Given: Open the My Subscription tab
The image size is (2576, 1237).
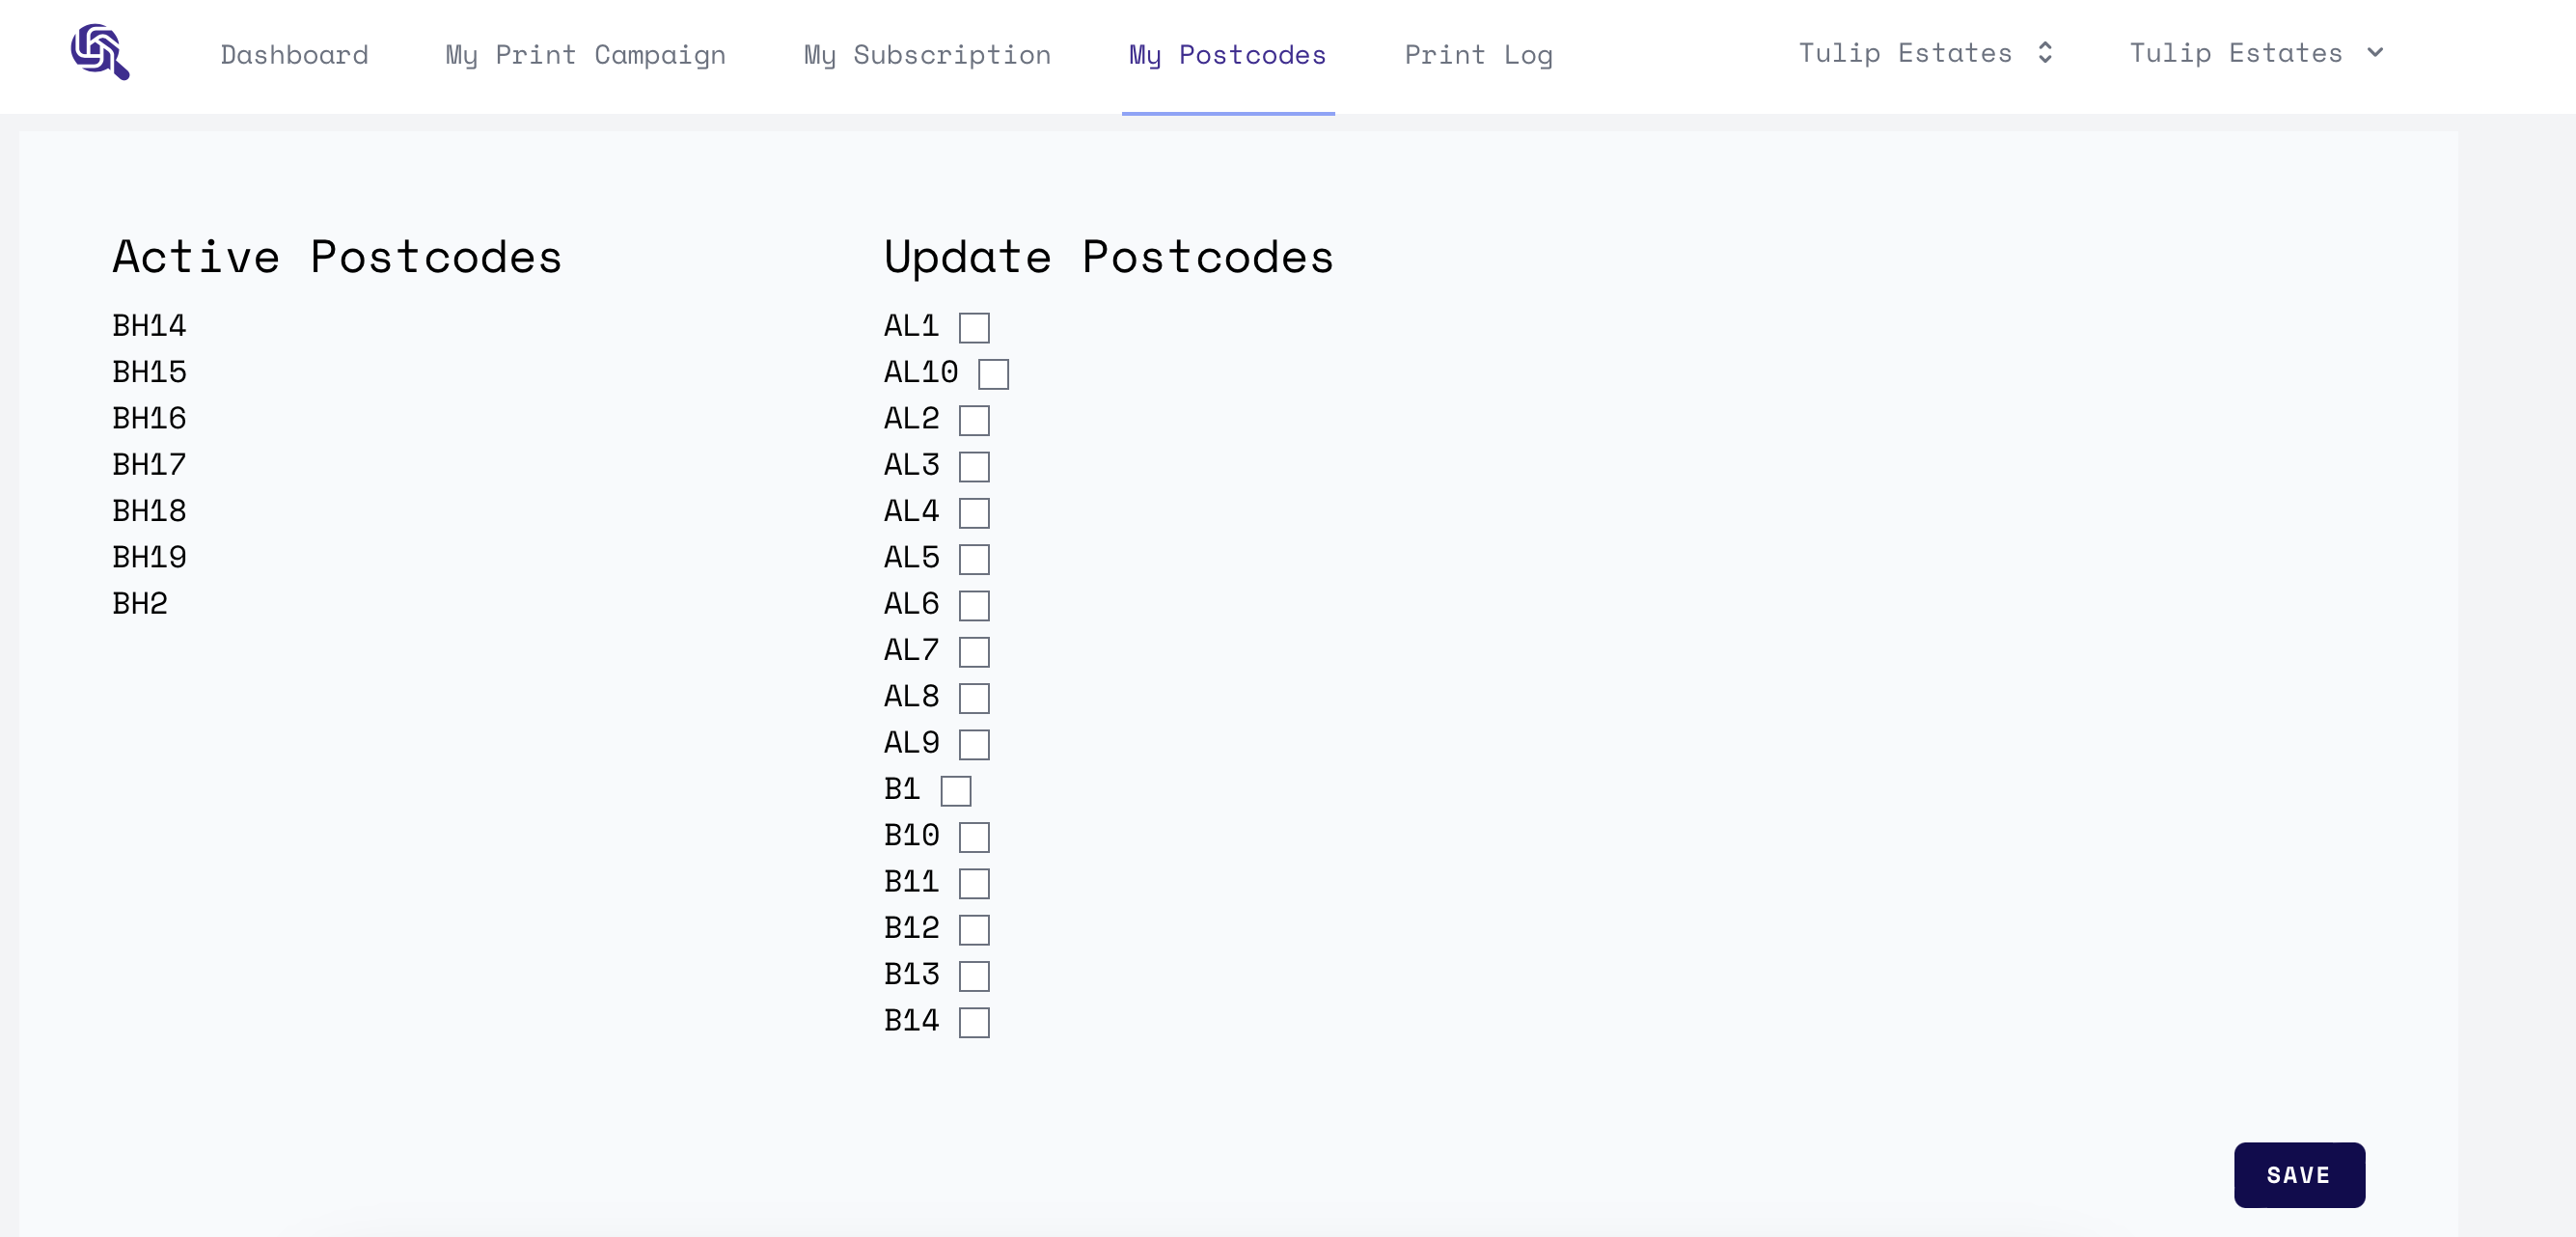Looking at the screenshot, I should [927, 55].
